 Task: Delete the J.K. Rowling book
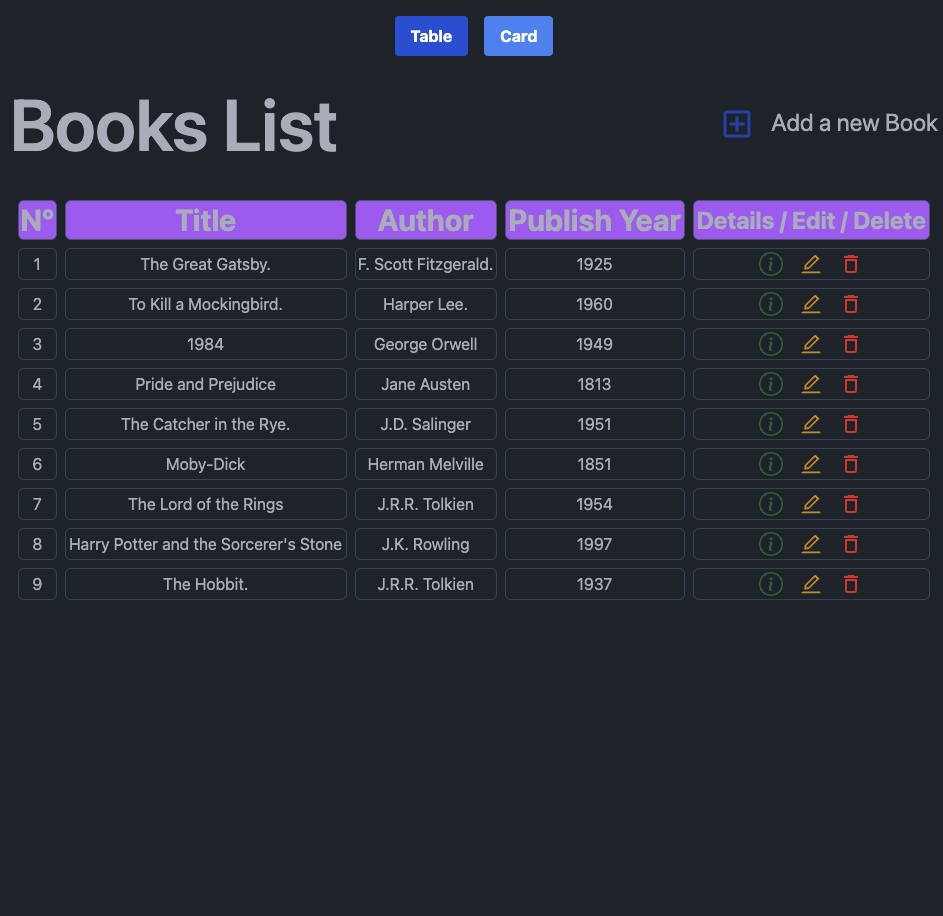click(x=850, y=544)
